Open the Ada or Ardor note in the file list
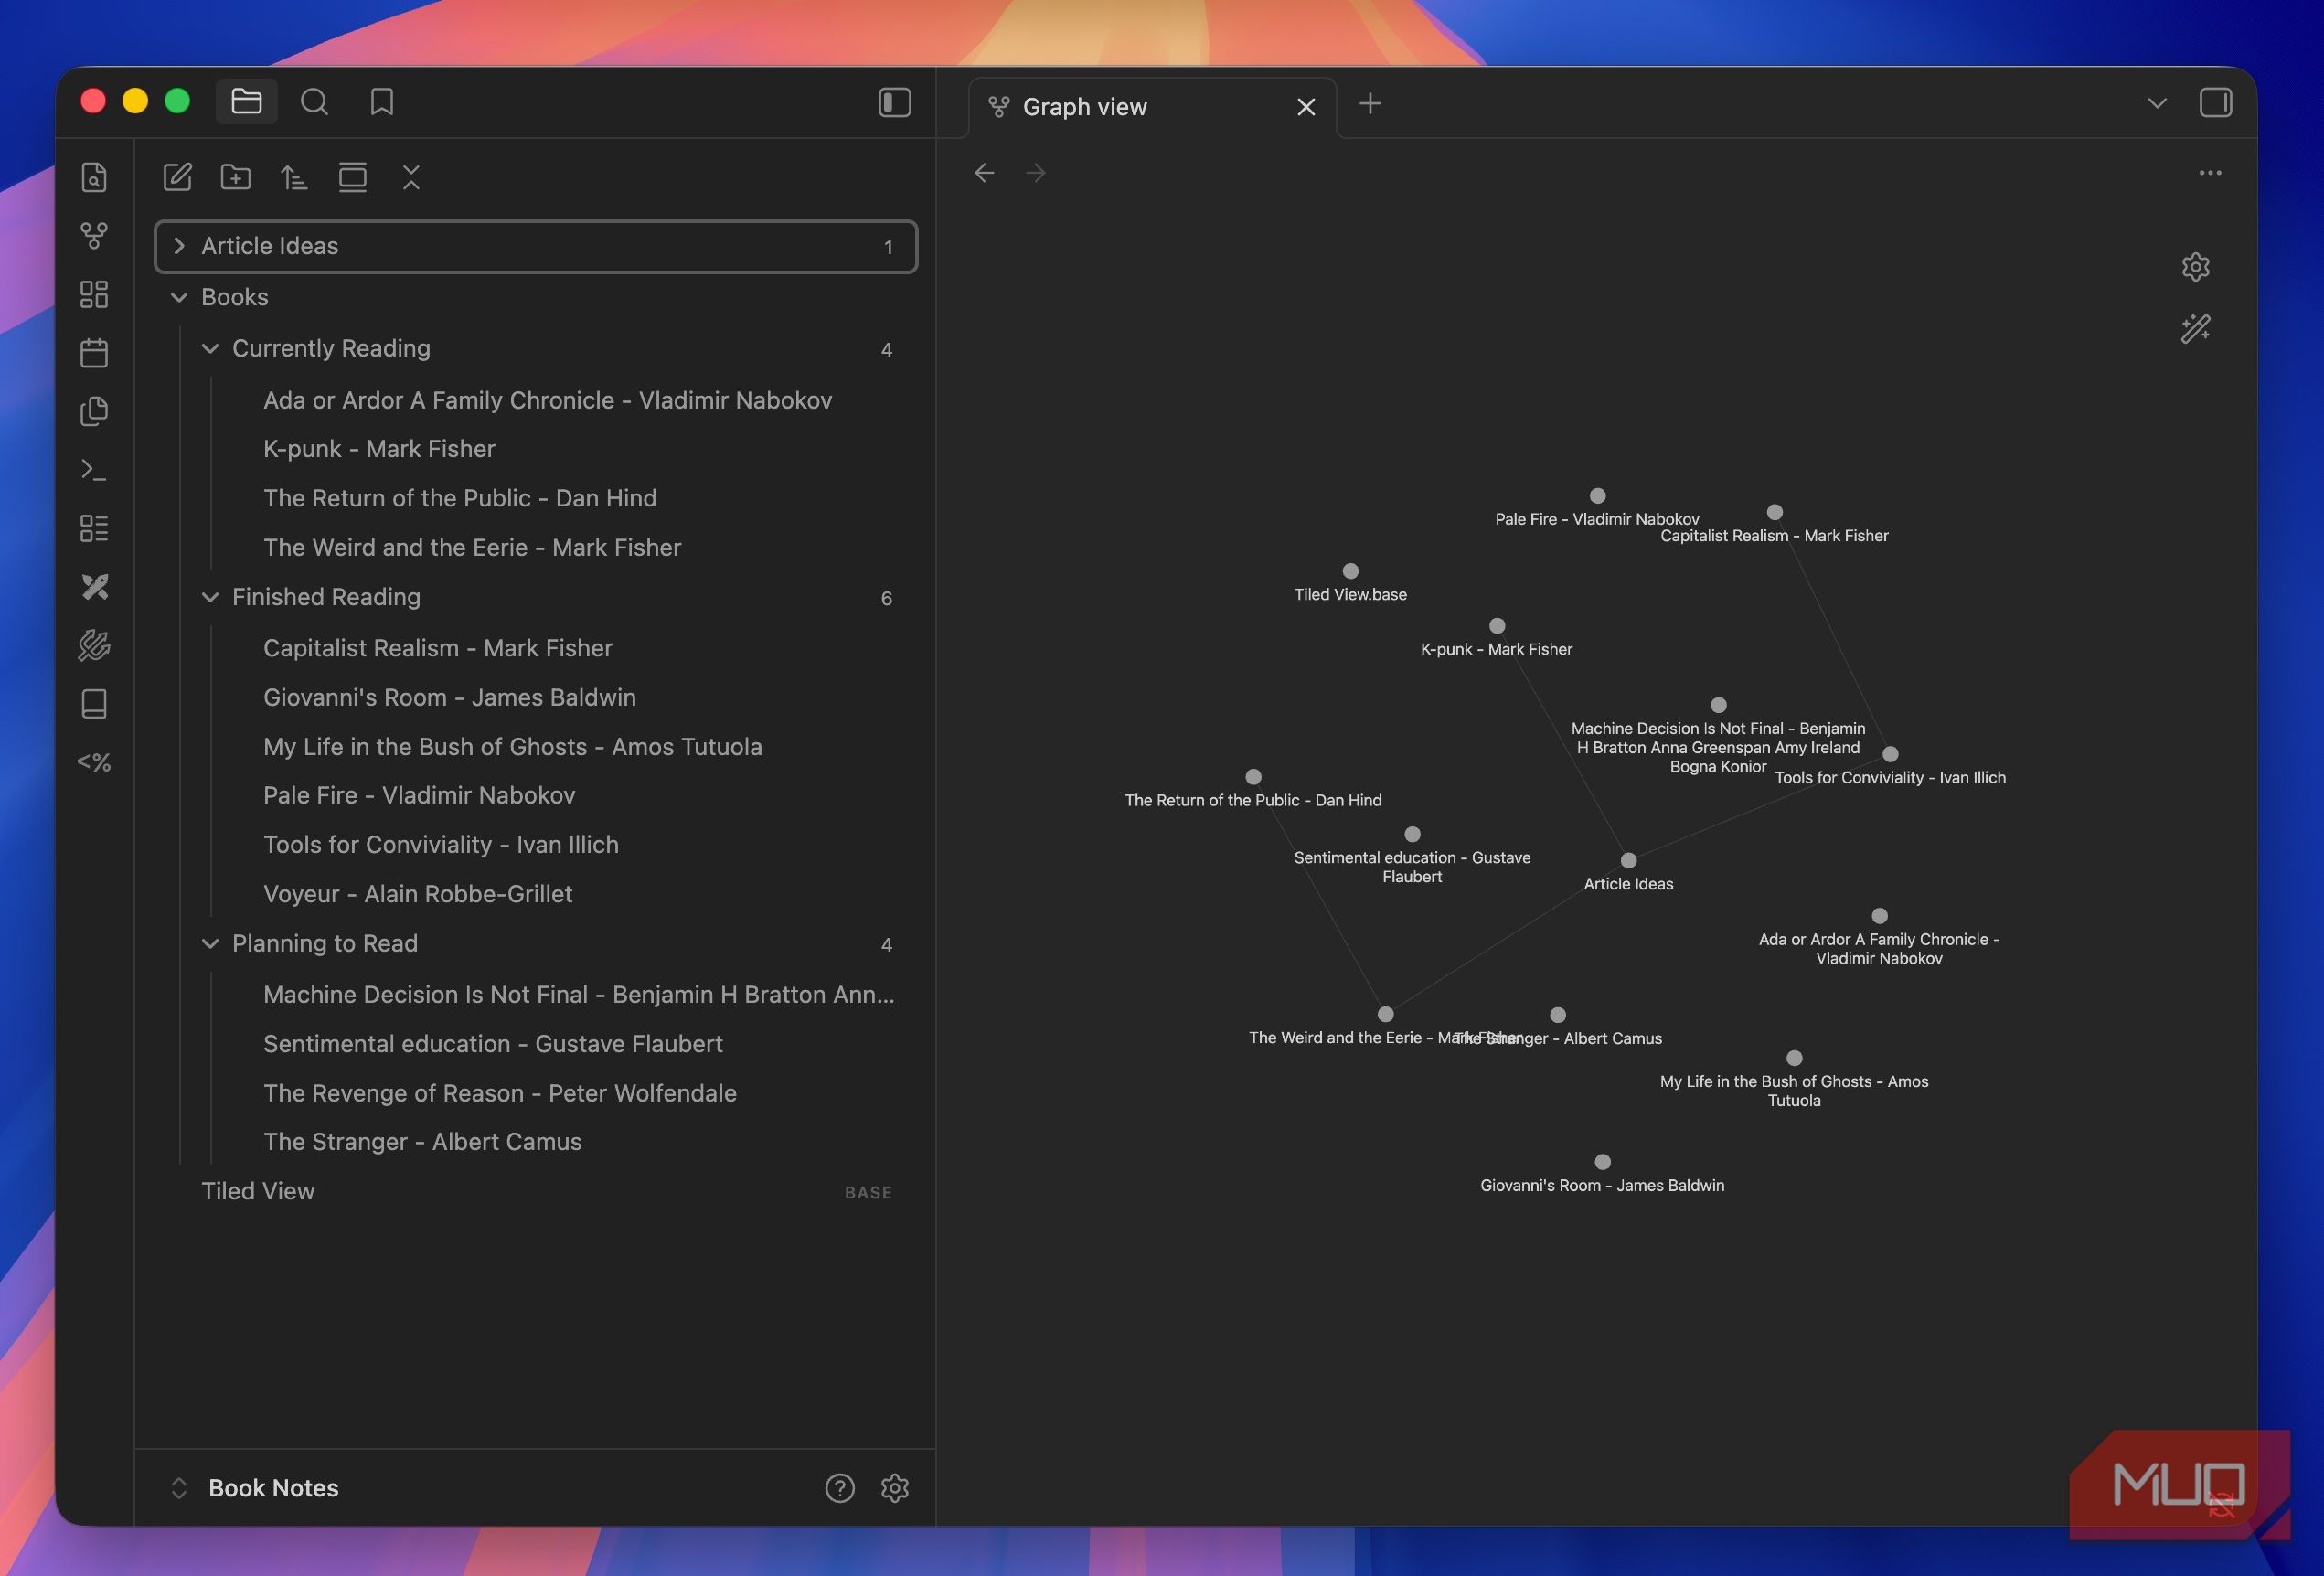 click(x=548, y=400)
